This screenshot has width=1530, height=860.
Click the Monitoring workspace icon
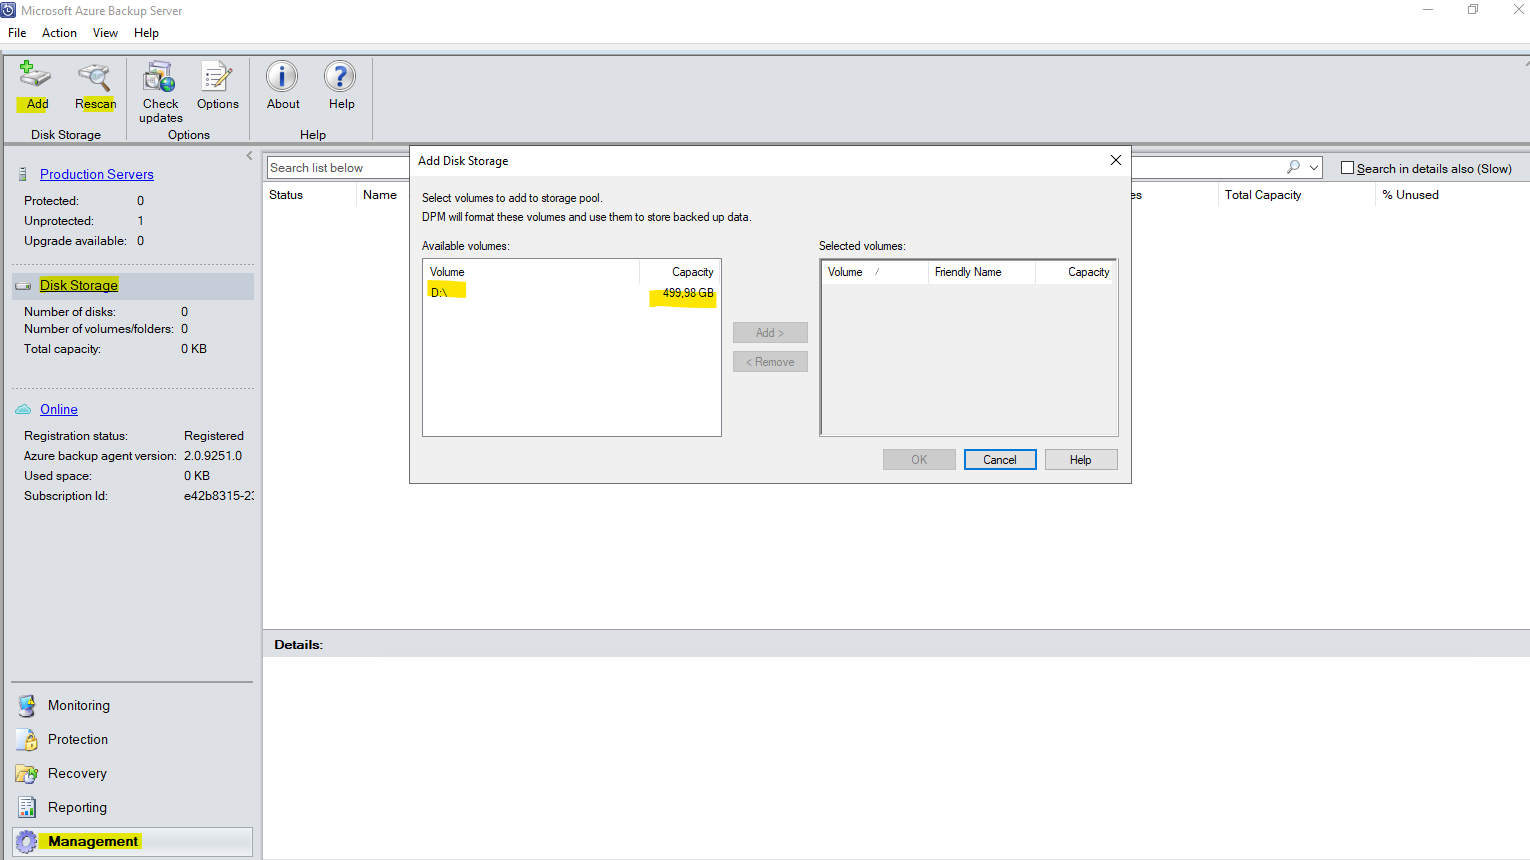point(27,706)
